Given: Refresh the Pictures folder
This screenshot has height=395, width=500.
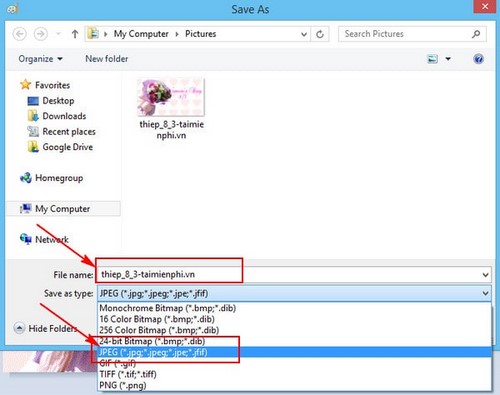Looking at the screenshot, I should [x=320, y=34].
